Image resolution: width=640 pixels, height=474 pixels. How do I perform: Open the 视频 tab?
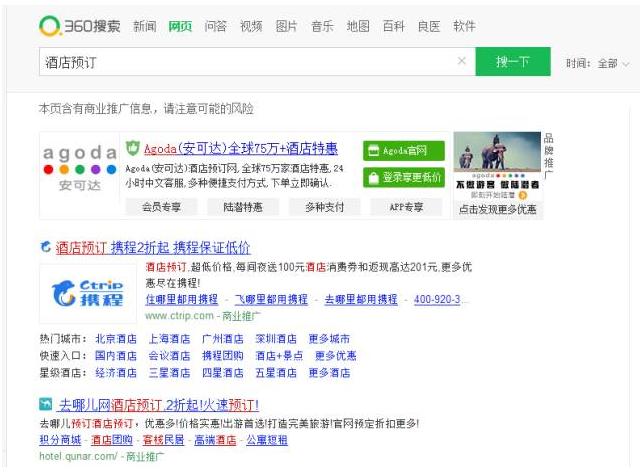(x=251, y=27)
